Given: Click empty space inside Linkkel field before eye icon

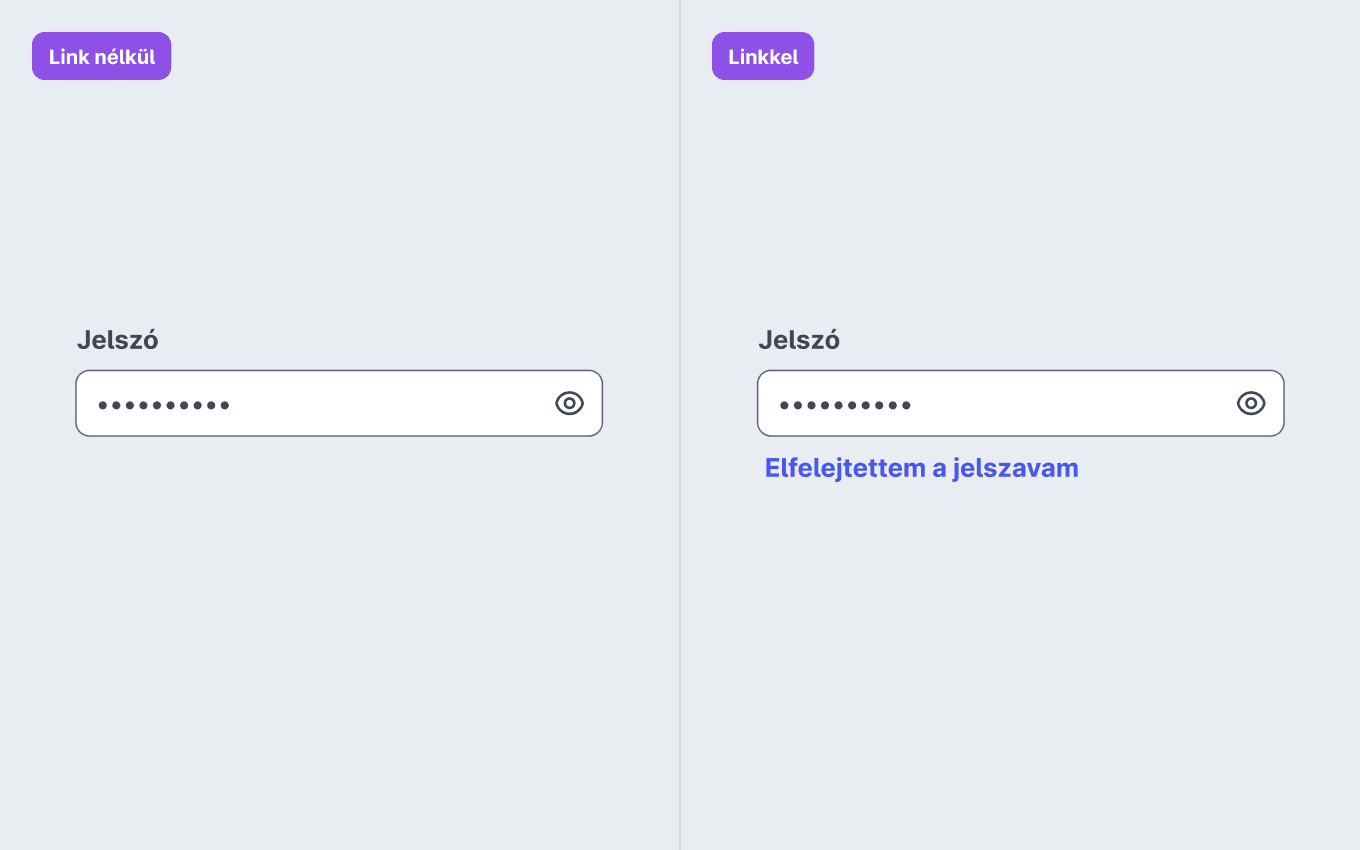Looking at the screenshot, I should [1070, 403].
